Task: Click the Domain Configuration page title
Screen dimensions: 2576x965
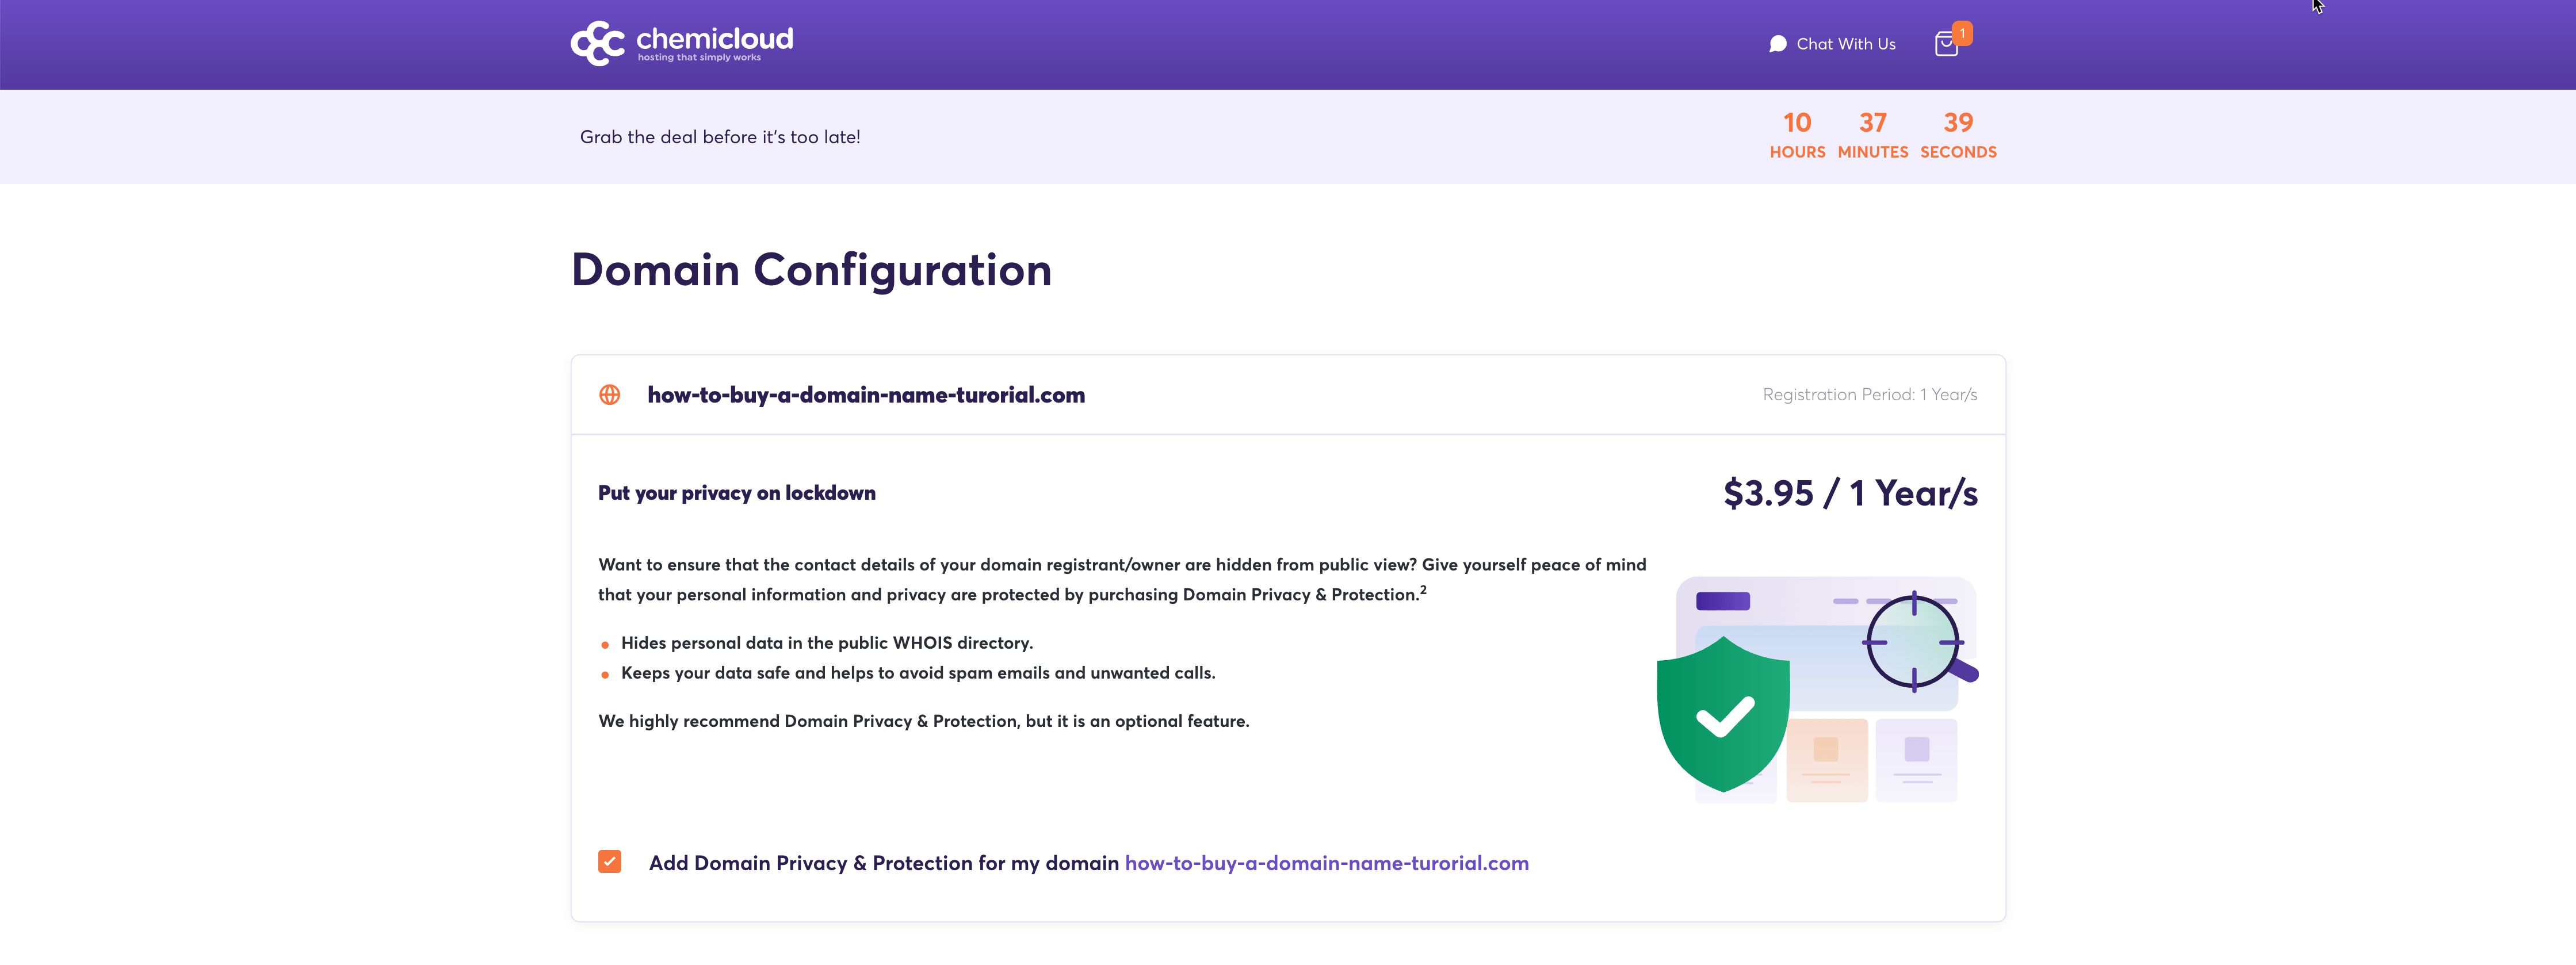Action: [811, 269]
